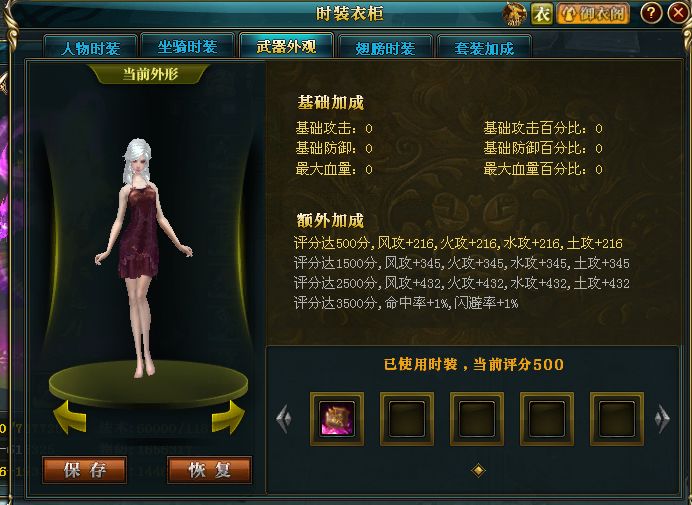
Task: Open the 御衣阁 shop button
Action: pos(593,14)
